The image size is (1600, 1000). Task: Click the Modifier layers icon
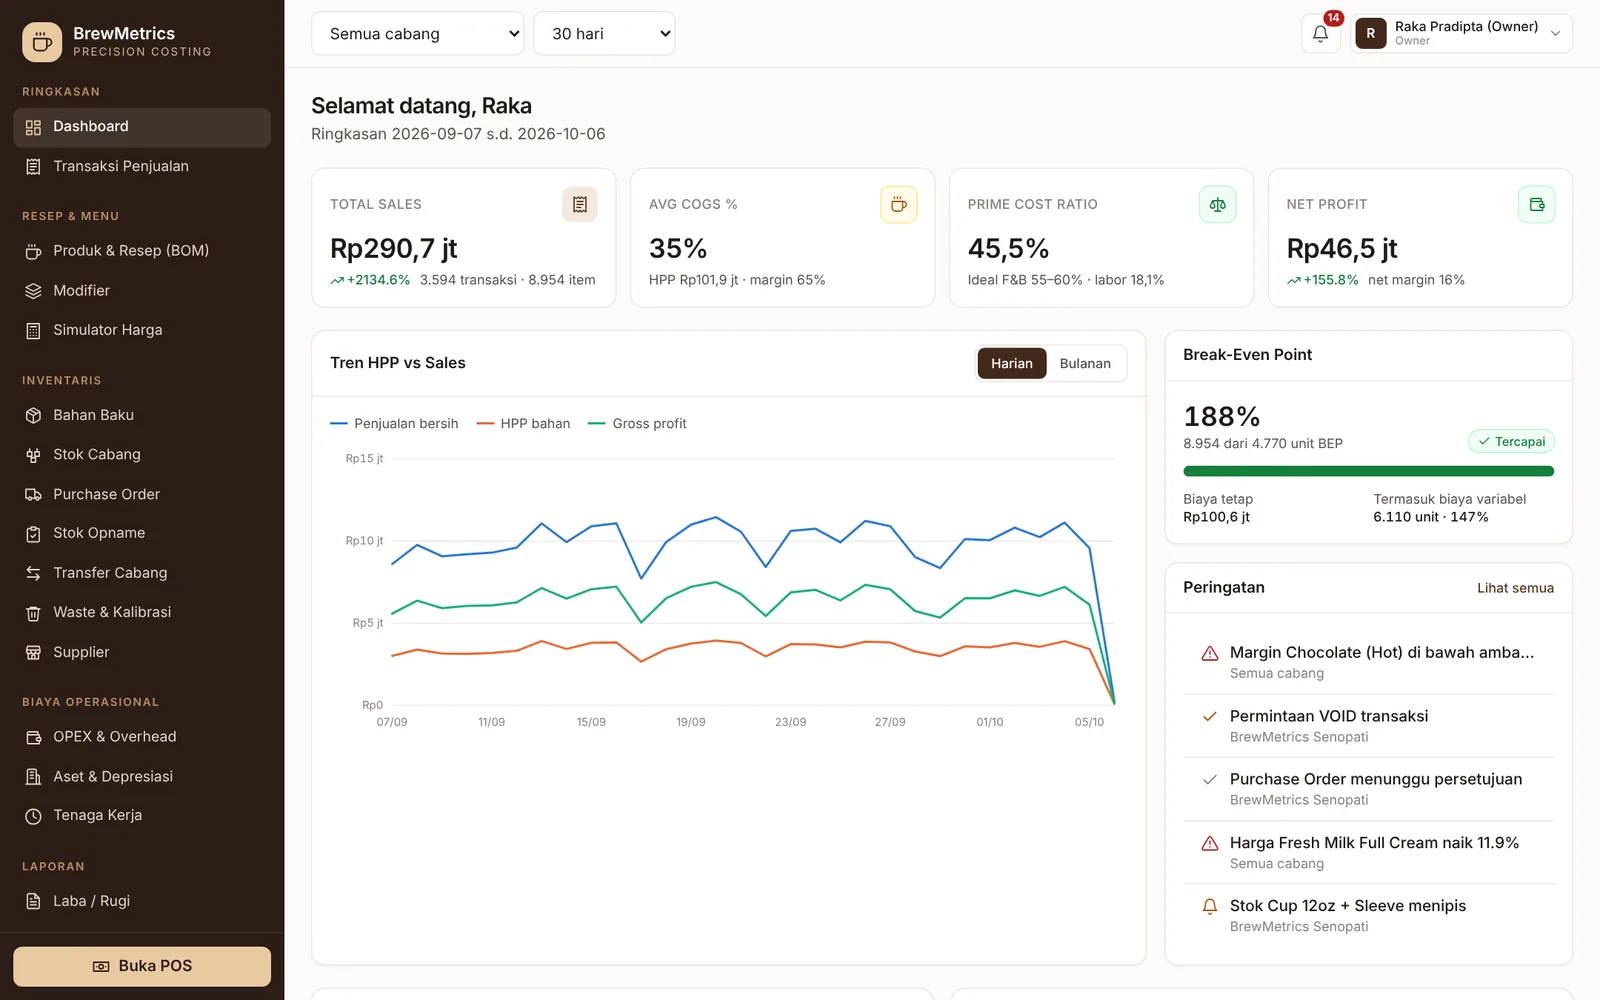(33, 291)
